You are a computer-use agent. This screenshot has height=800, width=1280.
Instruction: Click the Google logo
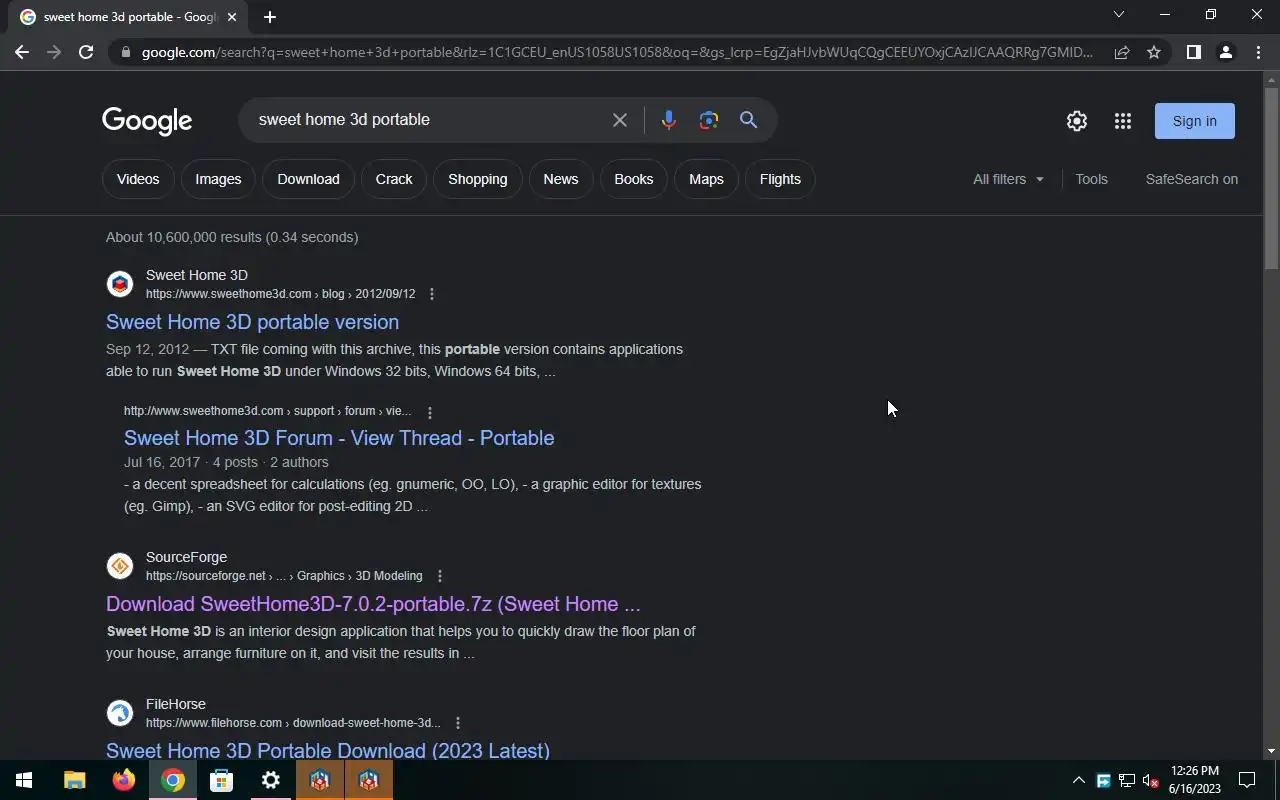(x=147, y=121)
